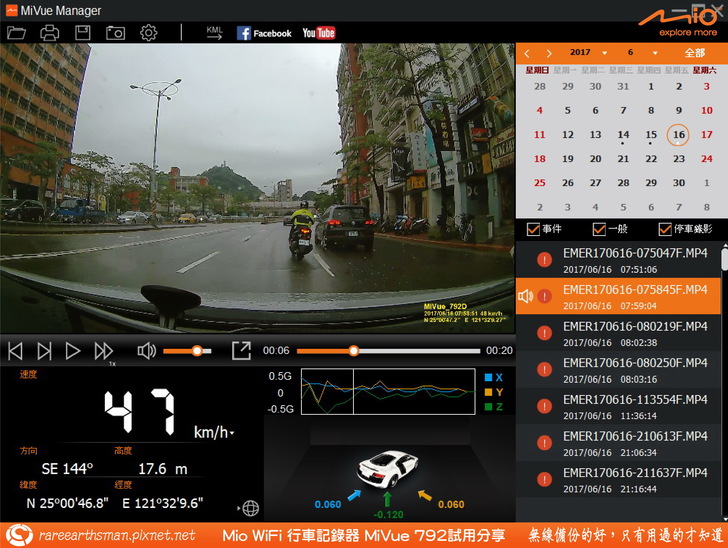728x548 pixels.
Task: Open EMER170616-080219F.MP4 file
Action: (x=618, y=333)
